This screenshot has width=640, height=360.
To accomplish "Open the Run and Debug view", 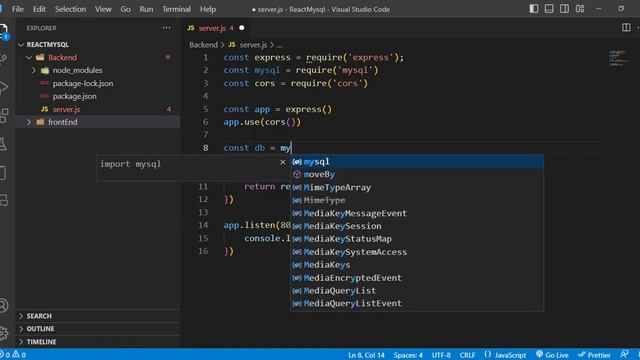I will tap(3, 87).
